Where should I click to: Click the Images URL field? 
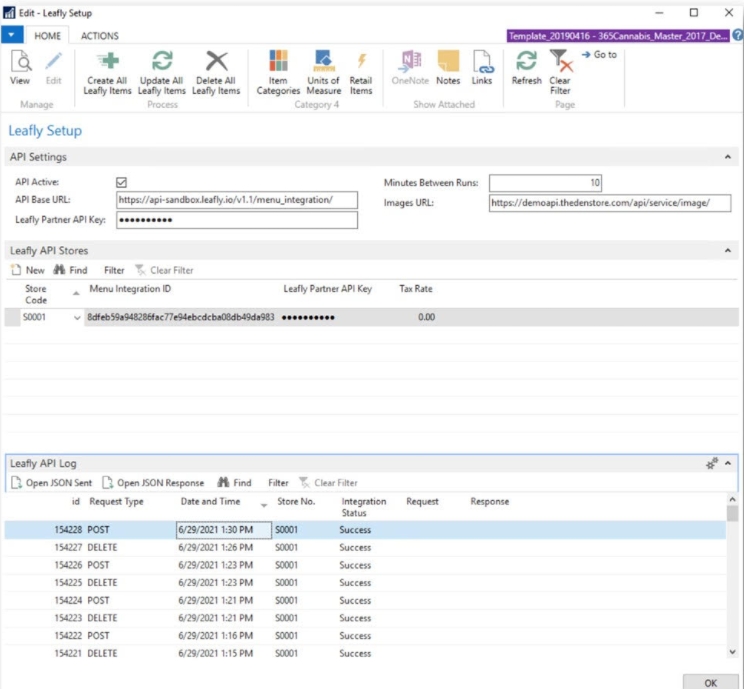(610, 203)
